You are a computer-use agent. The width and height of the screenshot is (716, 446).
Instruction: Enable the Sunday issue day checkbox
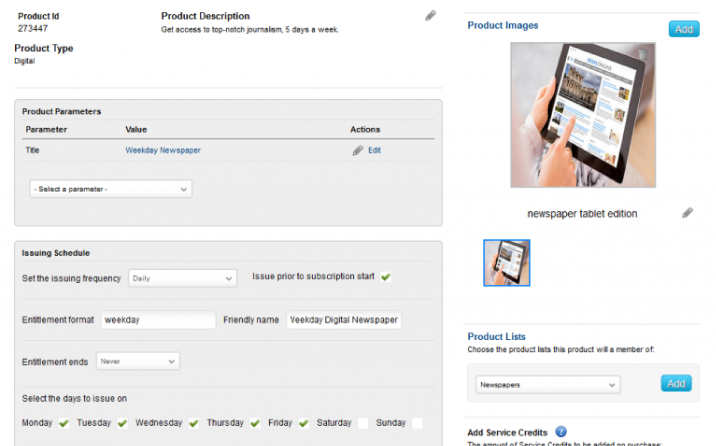(x=417, y=423)
